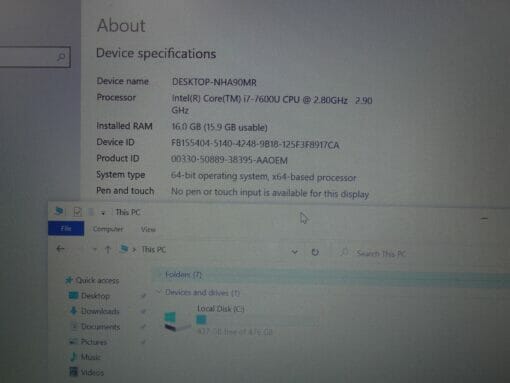The width and height of the screenshot is (510, 383).
Task: Select Quick access in navigation pane
Action: coord(97,280)
